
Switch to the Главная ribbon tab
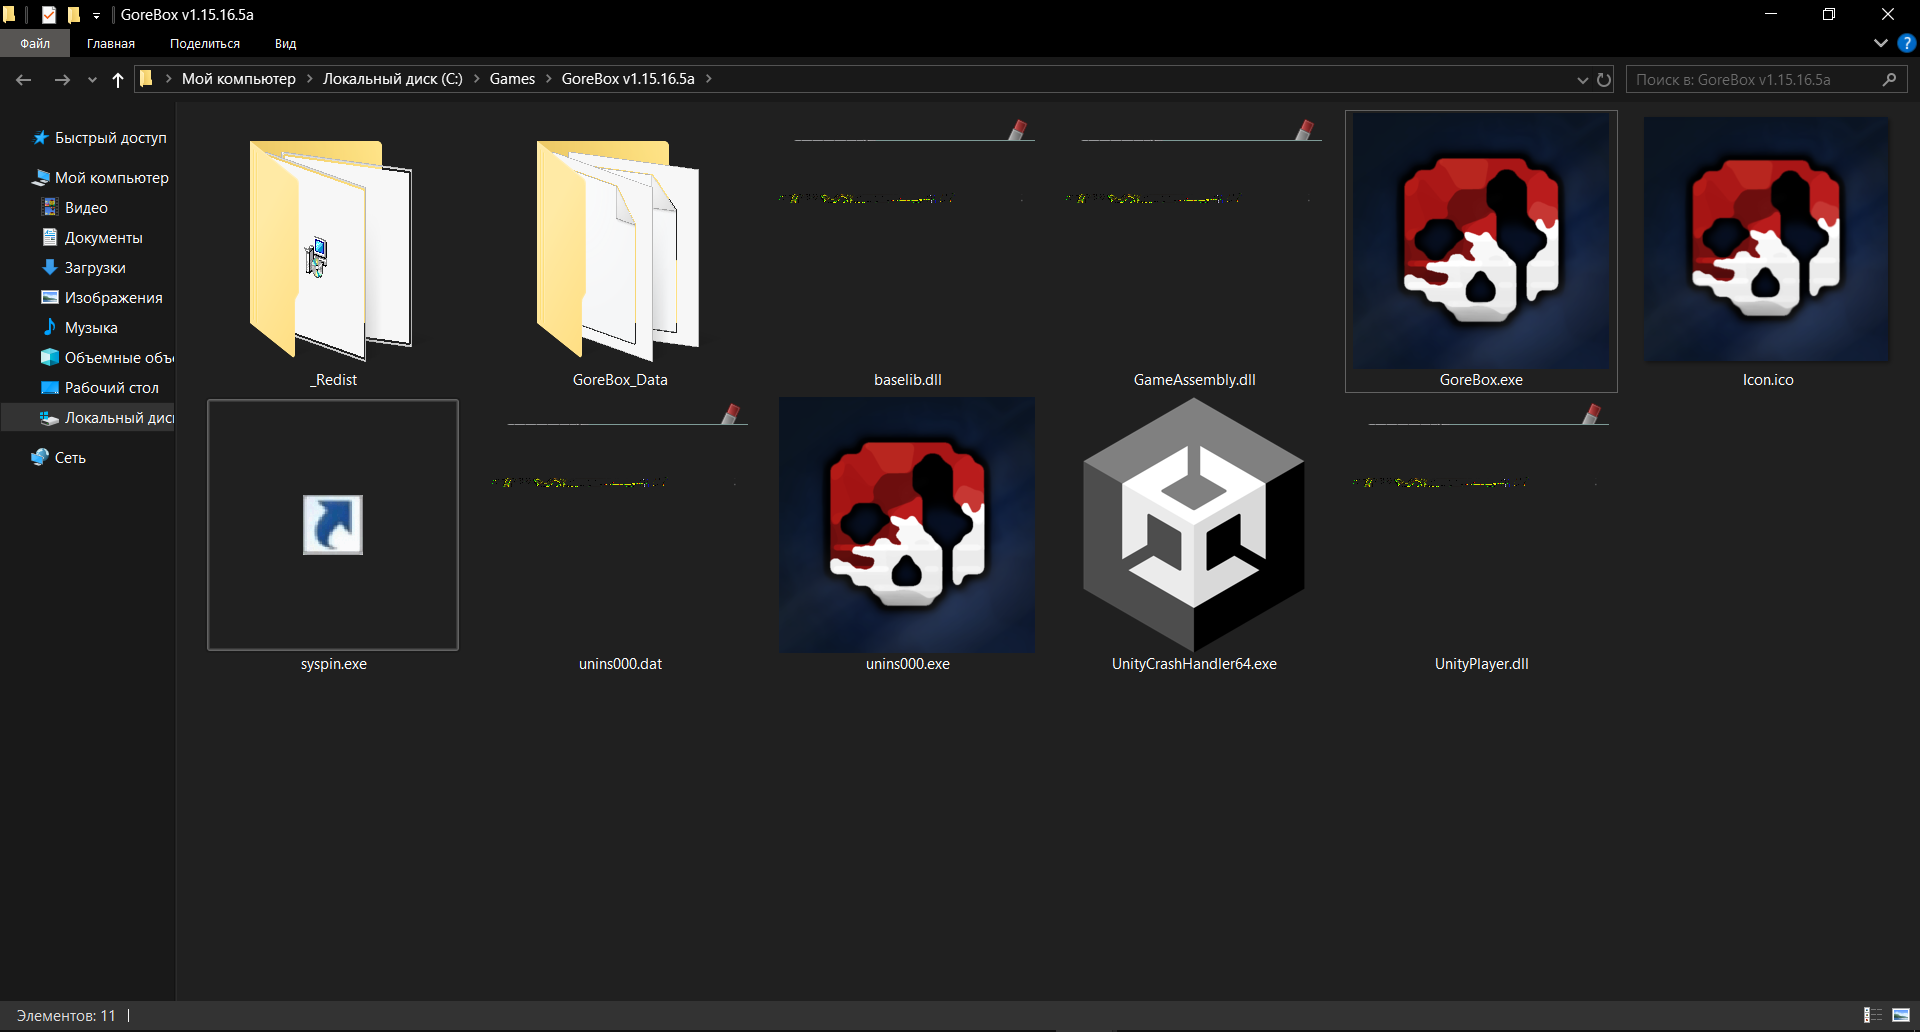pyautogui.click(x=111, y=43)
